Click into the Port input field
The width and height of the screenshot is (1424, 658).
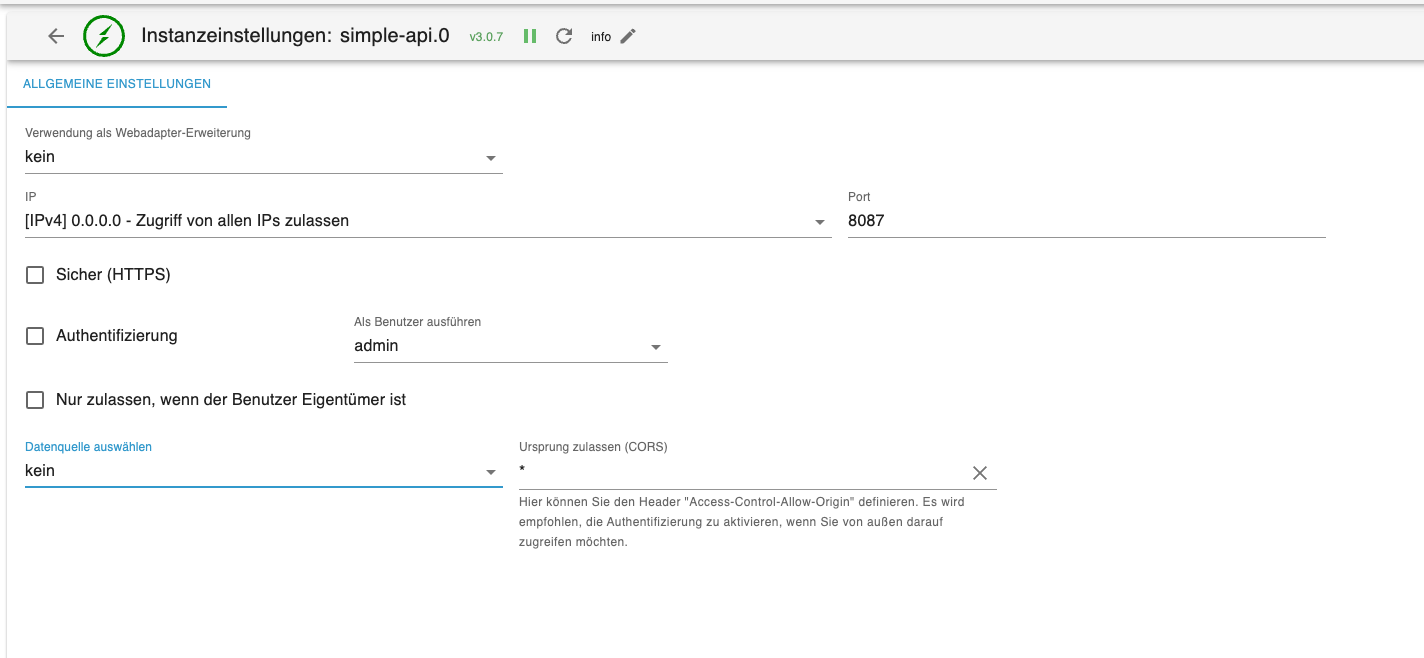pos(1086,221)
